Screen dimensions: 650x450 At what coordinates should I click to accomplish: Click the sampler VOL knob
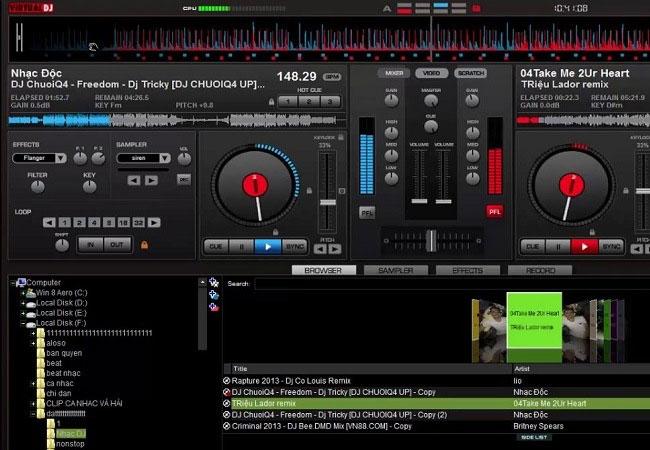tap(184, 159)
